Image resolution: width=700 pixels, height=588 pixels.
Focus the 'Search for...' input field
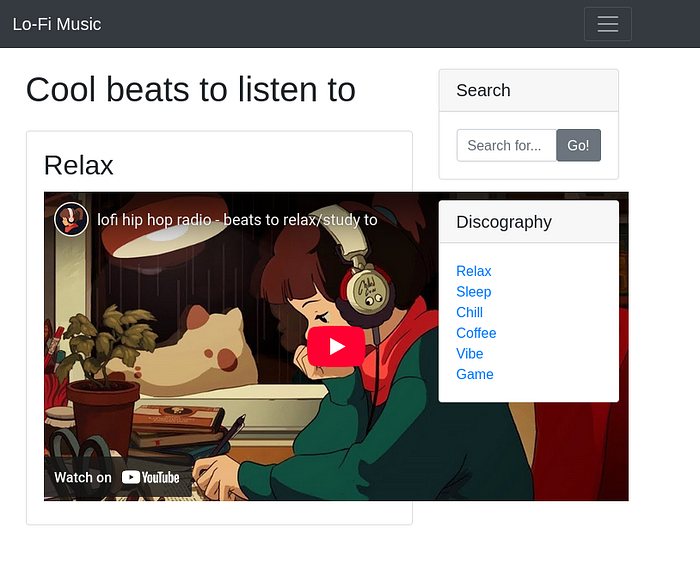pyautogui.click(x=506, y=146)
